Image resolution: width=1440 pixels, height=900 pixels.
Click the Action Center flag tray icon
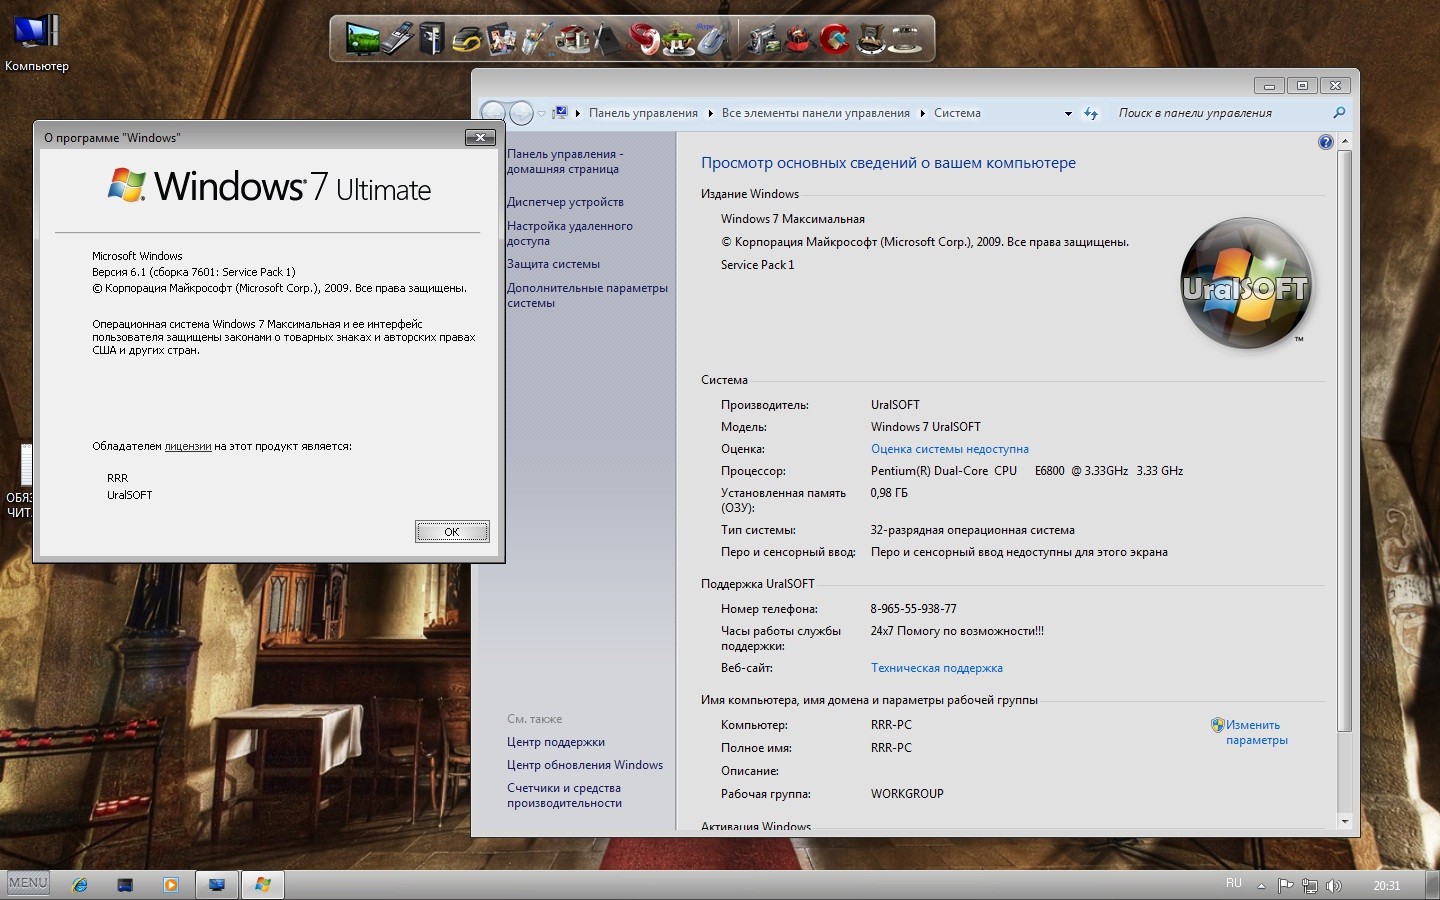pos(1285,885)
